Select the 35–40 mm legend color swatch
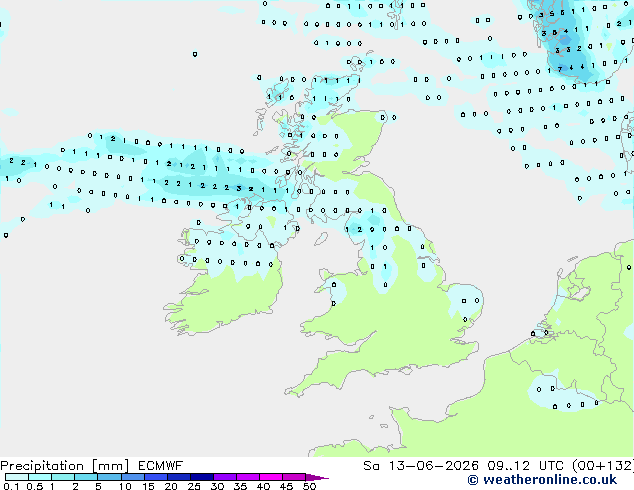The width and height of the screenshot is (634, 490). (247, 477)
